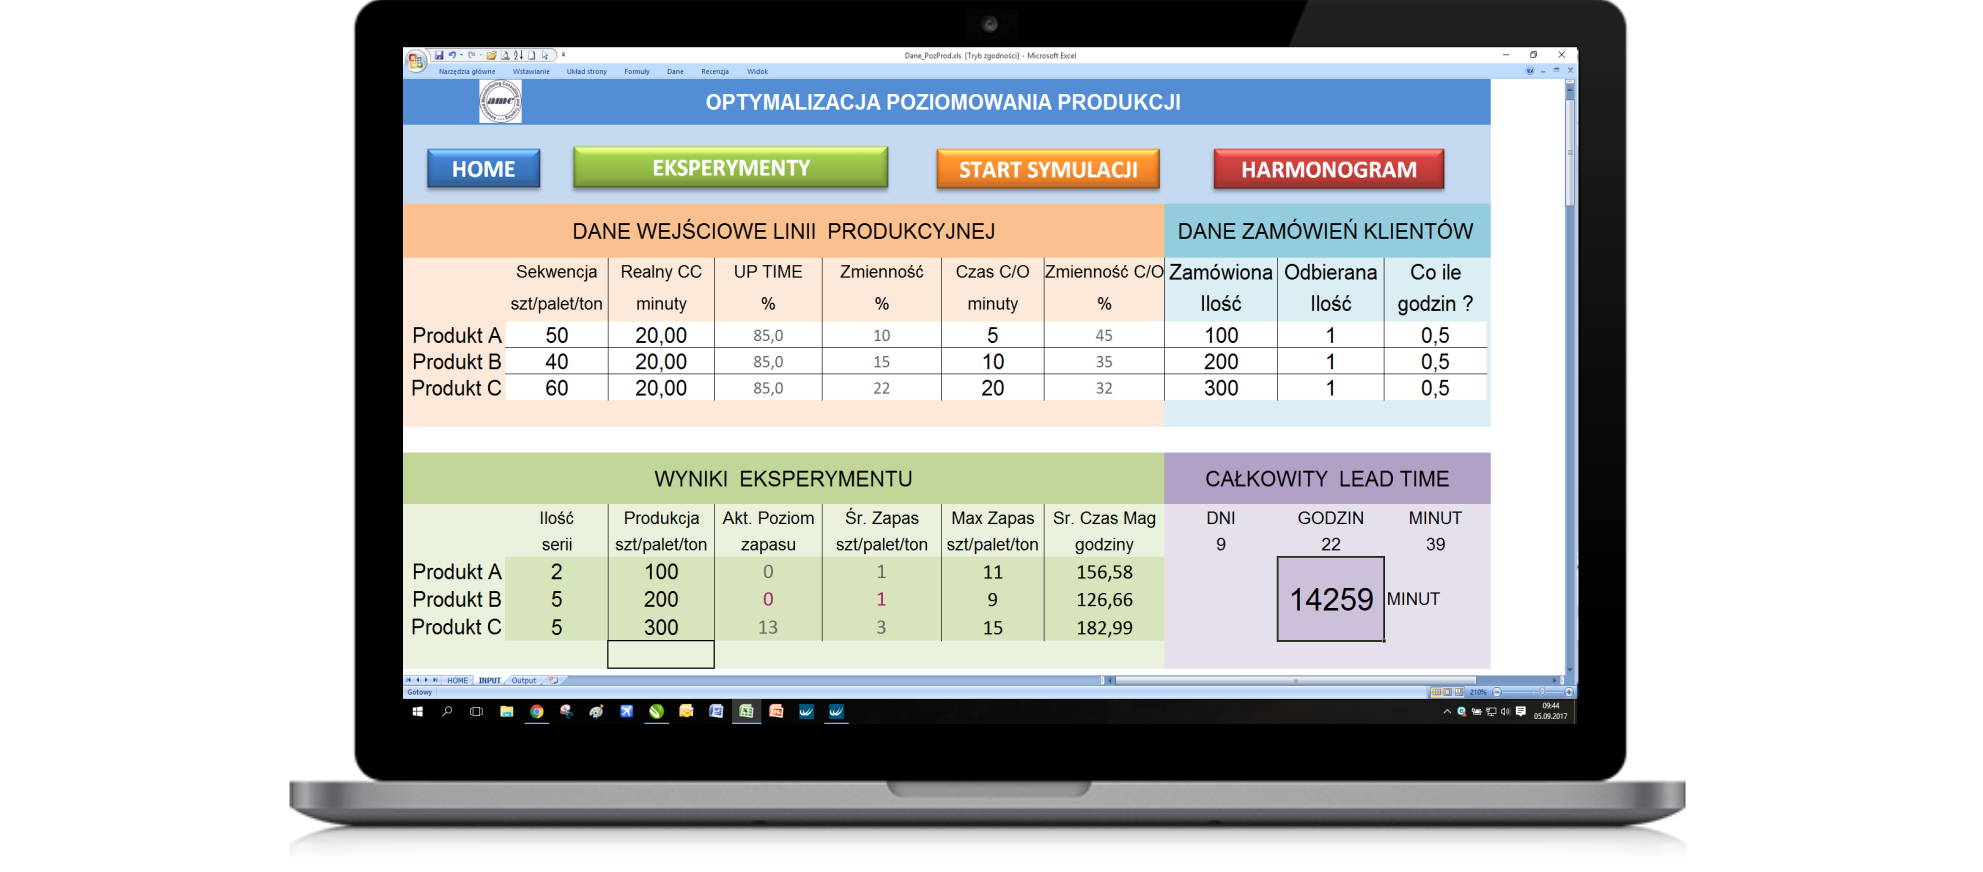Screen dimensions: 1983x872
Task: Click the first-sheet navigation arrow
Action: (x=408, y=680)
